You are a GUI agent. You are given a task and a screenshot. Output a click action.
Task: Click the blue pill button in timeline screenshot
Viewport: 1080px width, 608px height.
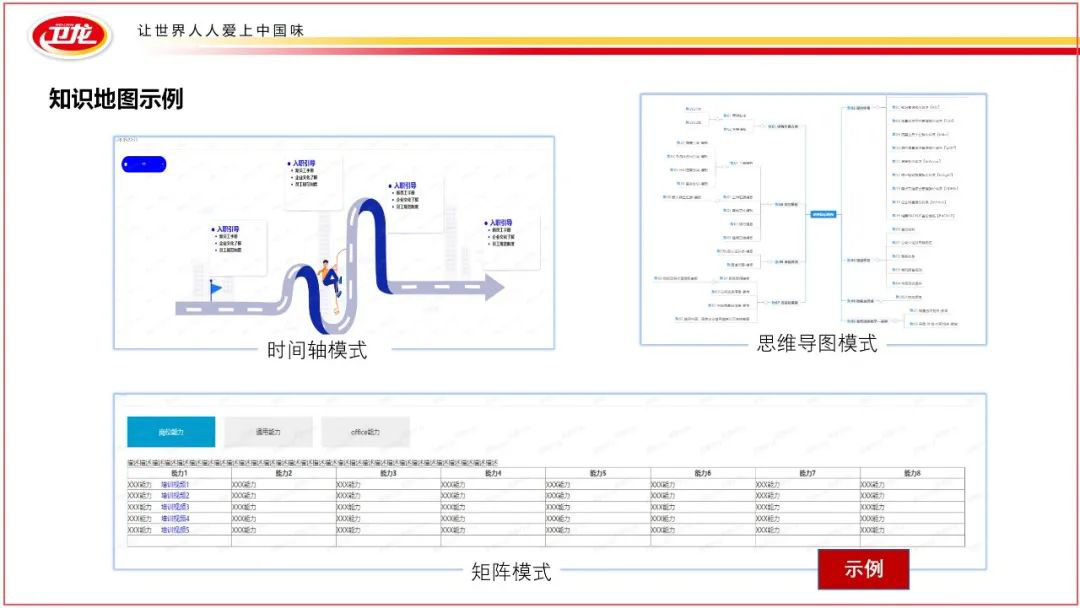click(143, 164)
